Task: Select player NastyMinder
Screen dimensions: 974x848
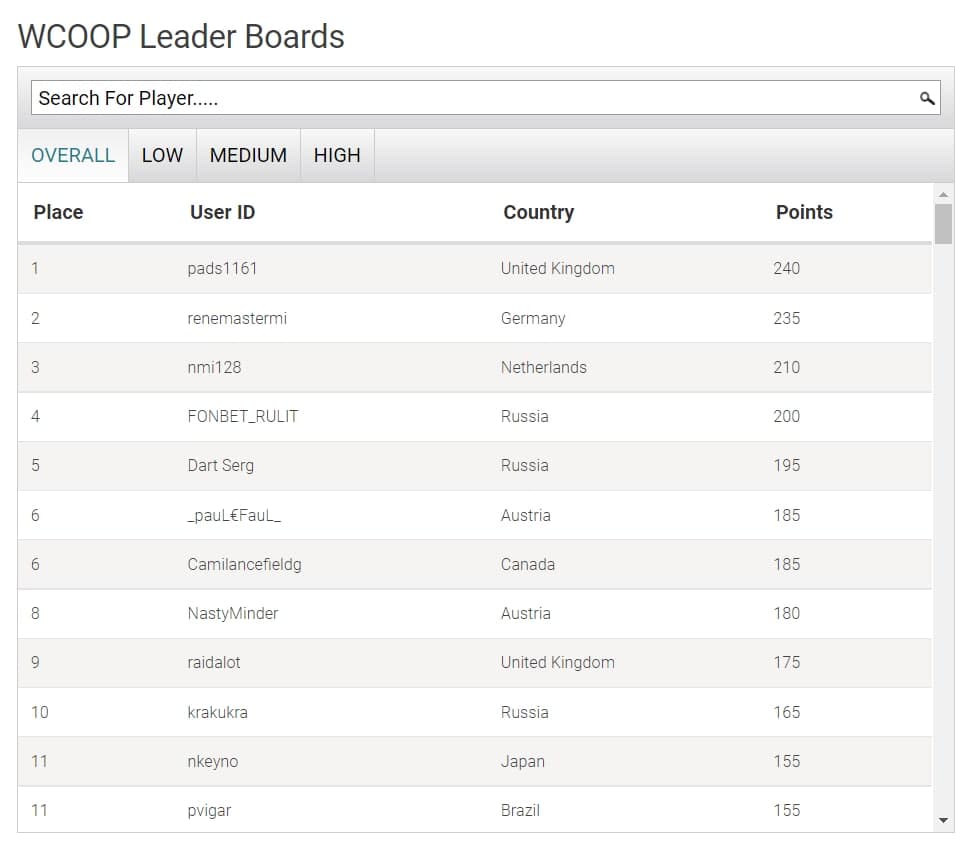Action: pyautogui.click(x=233, y=613)
